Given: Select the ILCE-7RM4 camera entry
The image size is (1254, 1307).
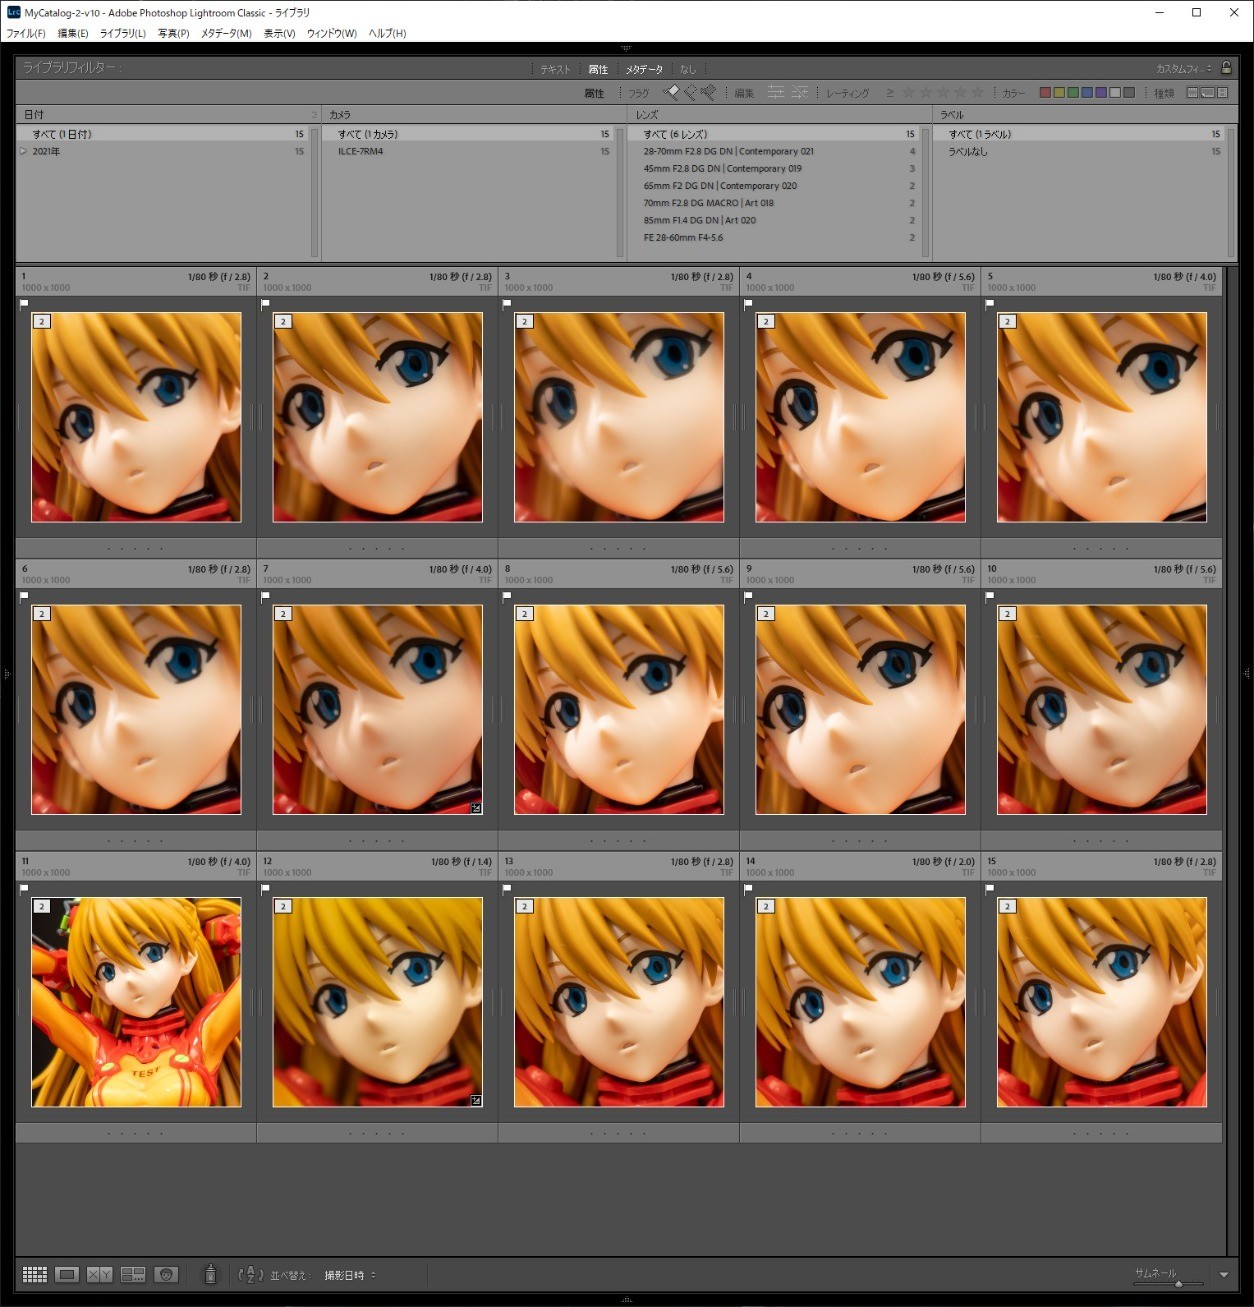Looking at the screenshot, I should point(468,151).
